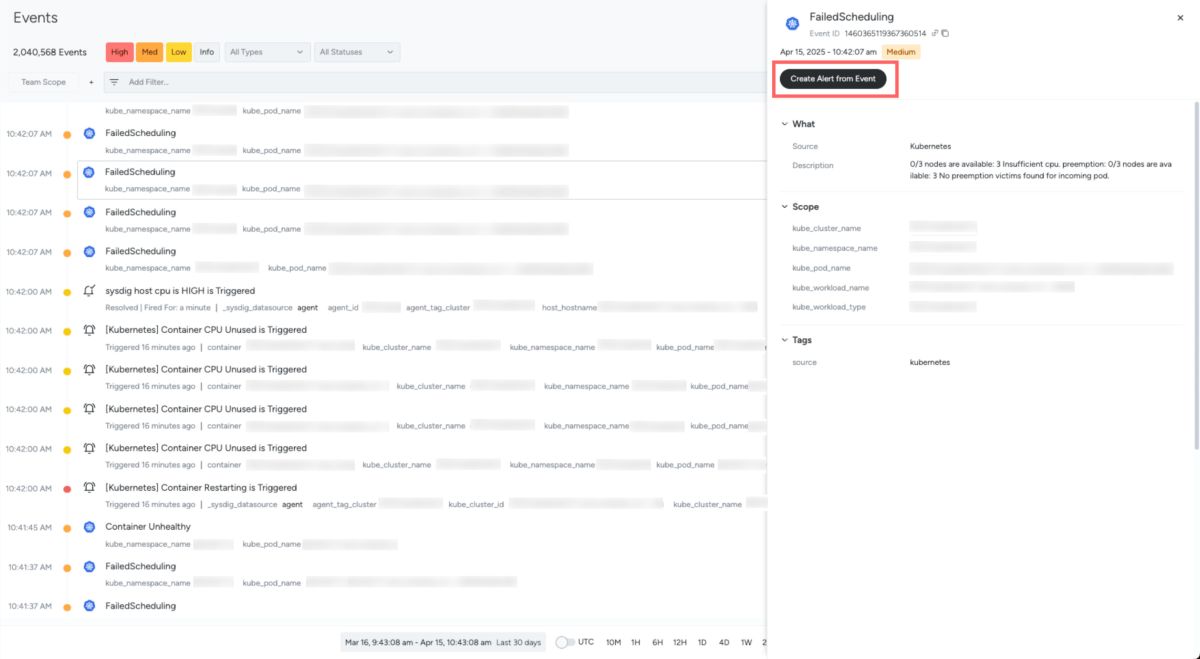Open the Container Unhealthy event
Viewport: 1200px width, 659px height.
148,527
